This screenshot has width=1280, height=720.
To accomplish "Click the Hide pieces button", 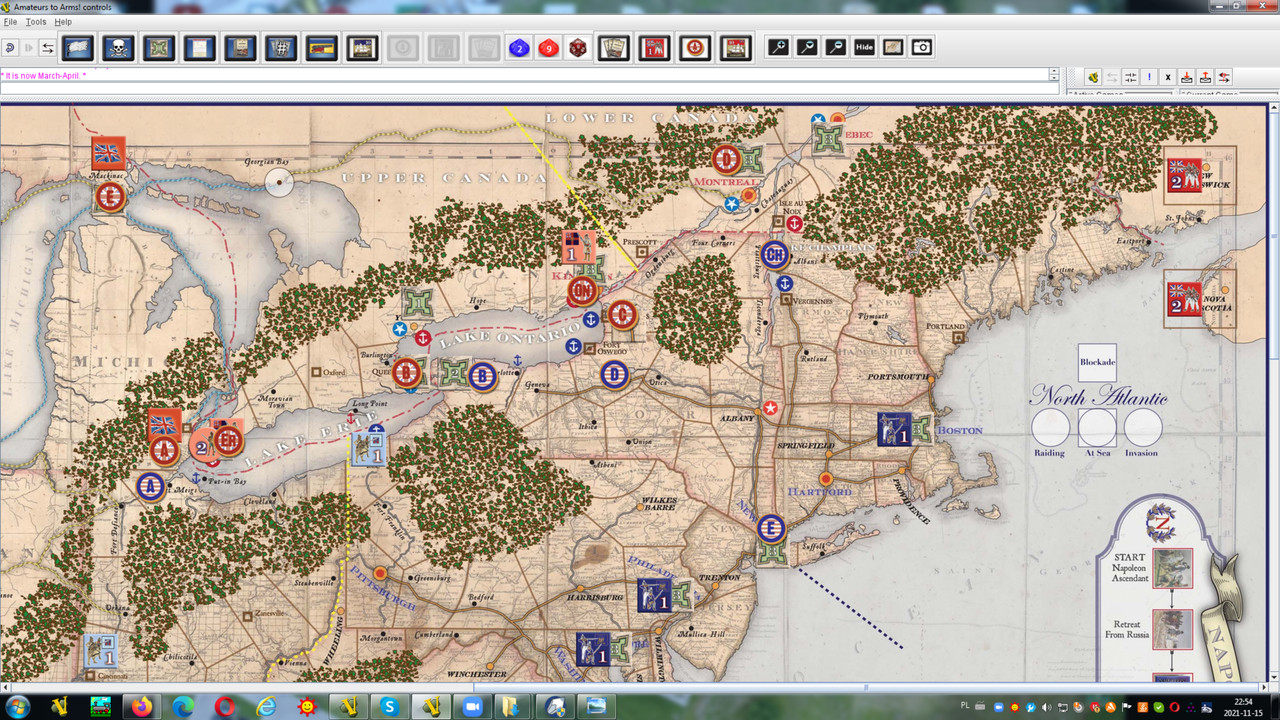I will click(x=864, y=47).
